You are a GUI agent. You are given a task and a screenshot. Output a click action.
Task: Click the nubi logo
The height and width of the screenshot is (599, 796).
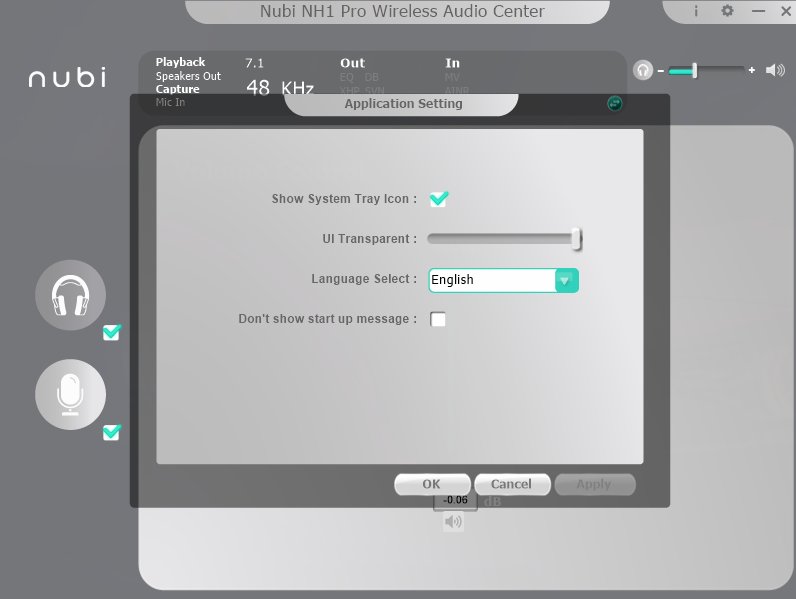click(x=68, y=77)
